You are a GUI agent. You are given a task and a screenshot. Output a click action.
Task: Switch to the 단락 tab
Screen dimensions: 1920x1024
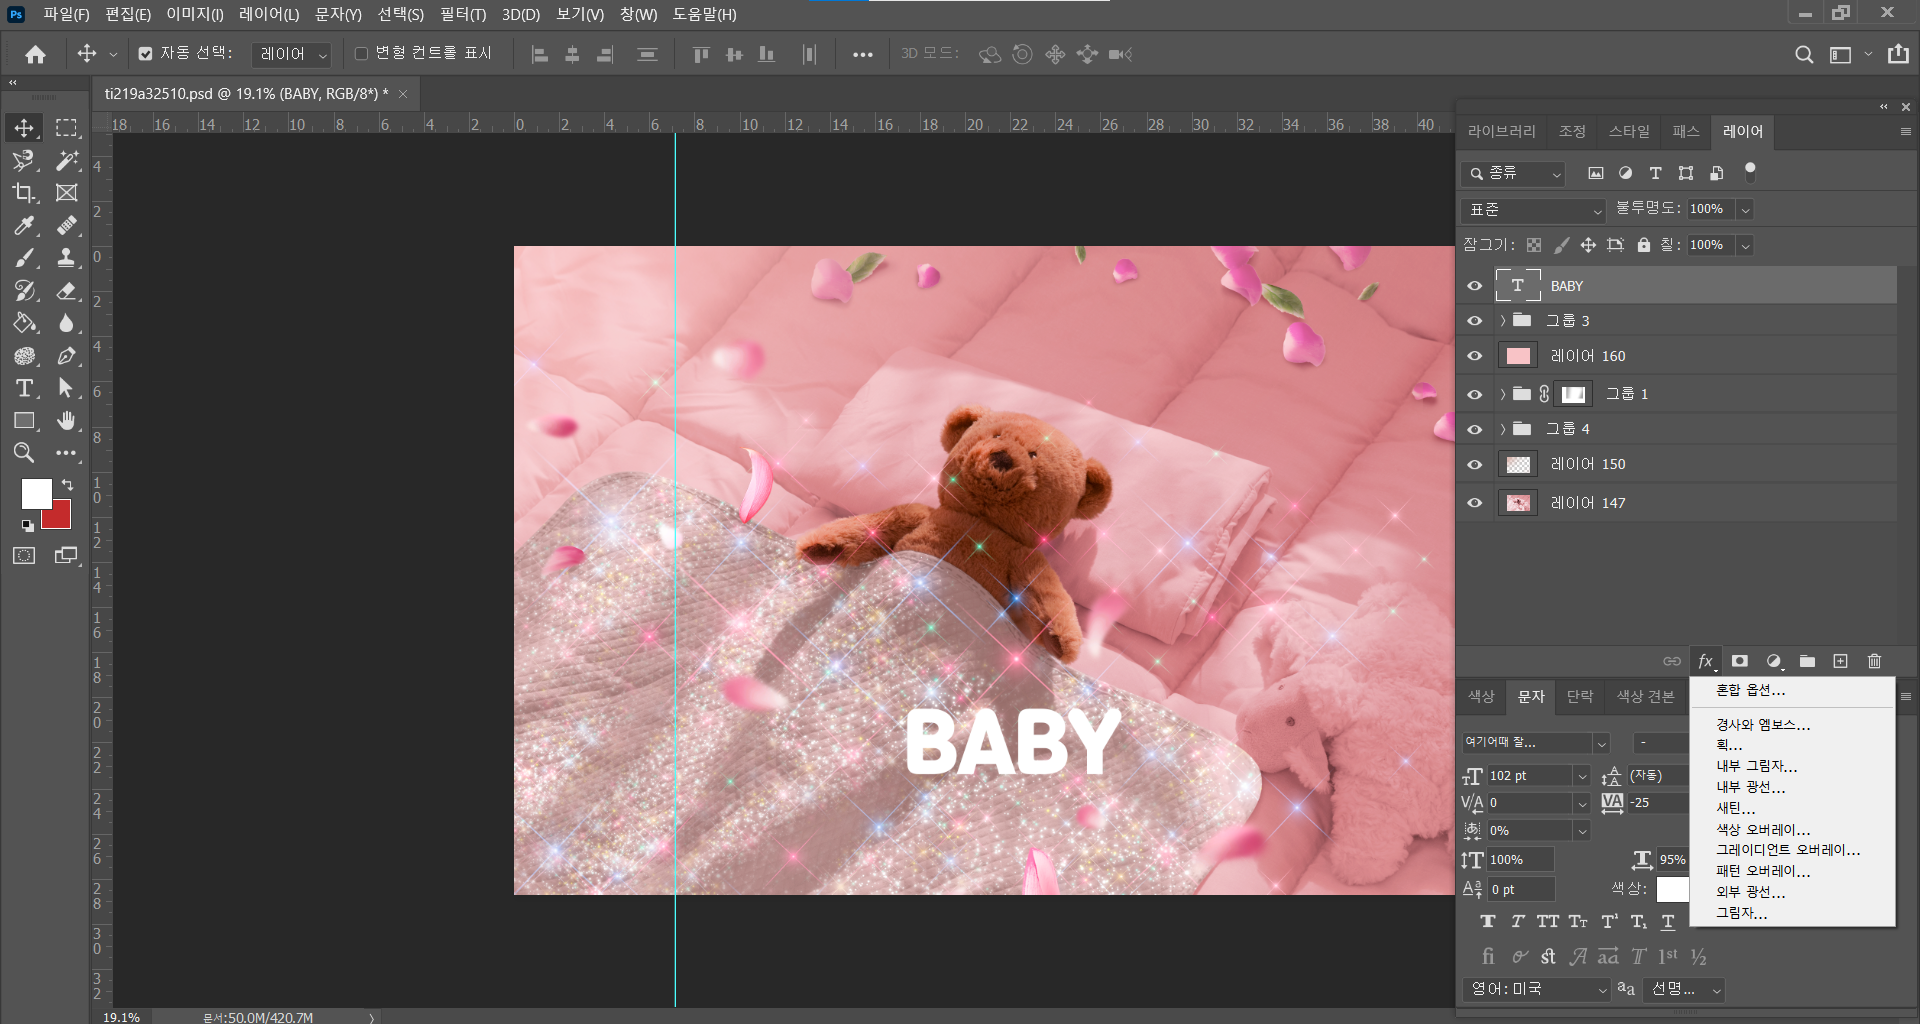coord(1580,696)
